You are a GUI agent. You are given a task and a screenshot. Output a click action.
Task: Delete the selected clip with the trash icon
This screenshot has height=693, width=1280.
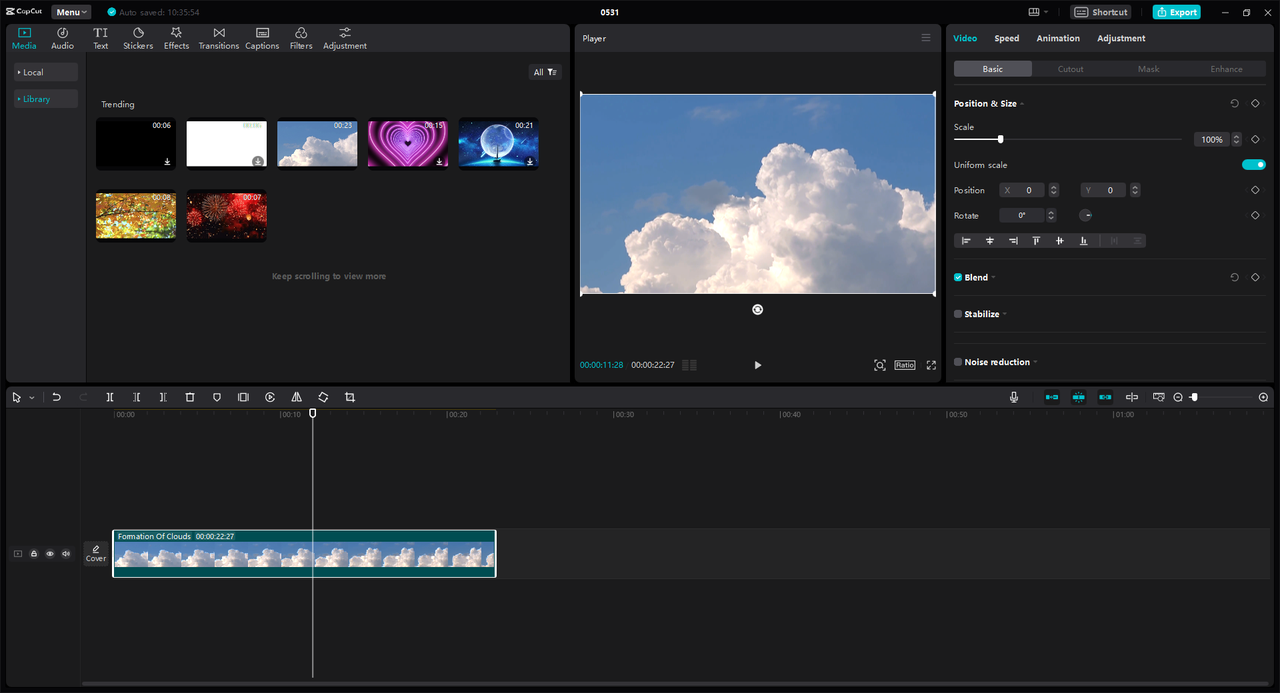pyautogui.click(x=190, y=397)
